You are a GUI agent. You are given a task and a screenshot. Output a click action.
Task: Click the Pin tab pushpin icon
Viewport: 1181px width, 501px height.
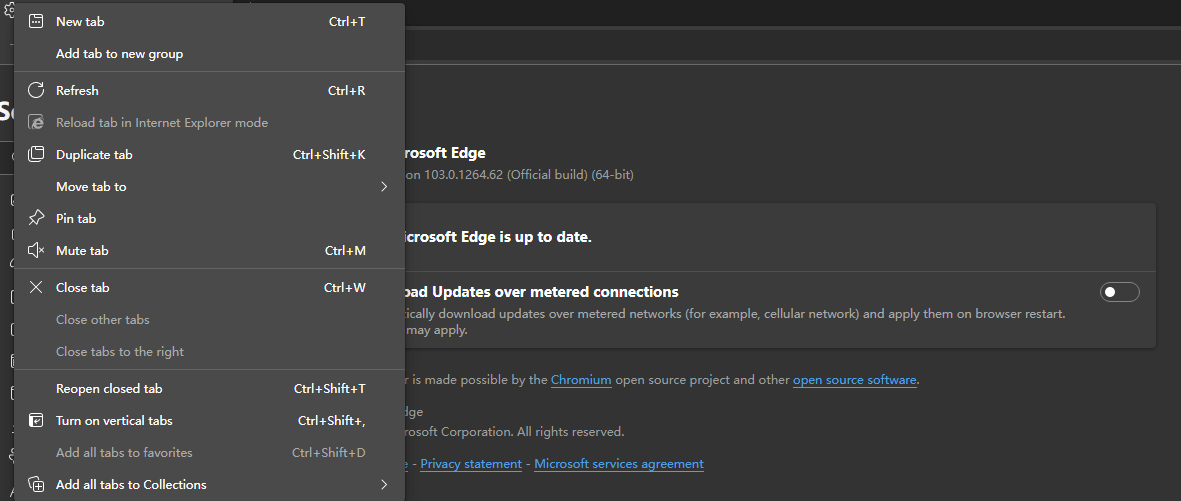click(35, 218)
